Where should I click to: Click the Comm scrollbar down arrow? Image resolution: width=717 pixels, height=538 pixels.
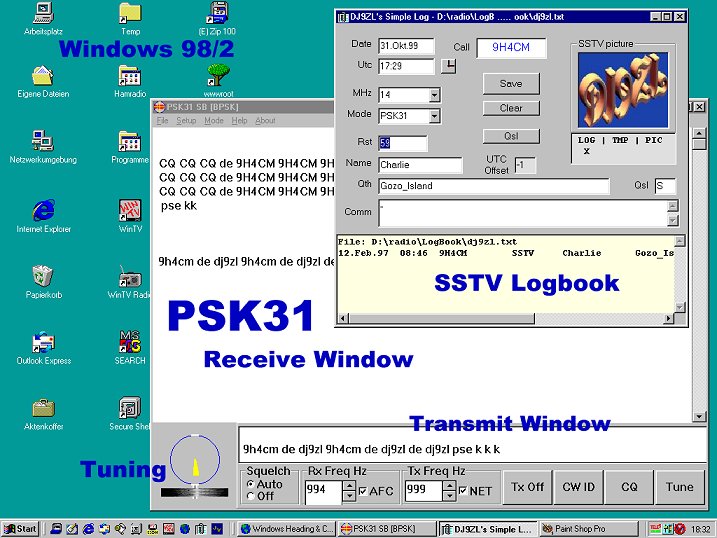(x=672, y=220)
